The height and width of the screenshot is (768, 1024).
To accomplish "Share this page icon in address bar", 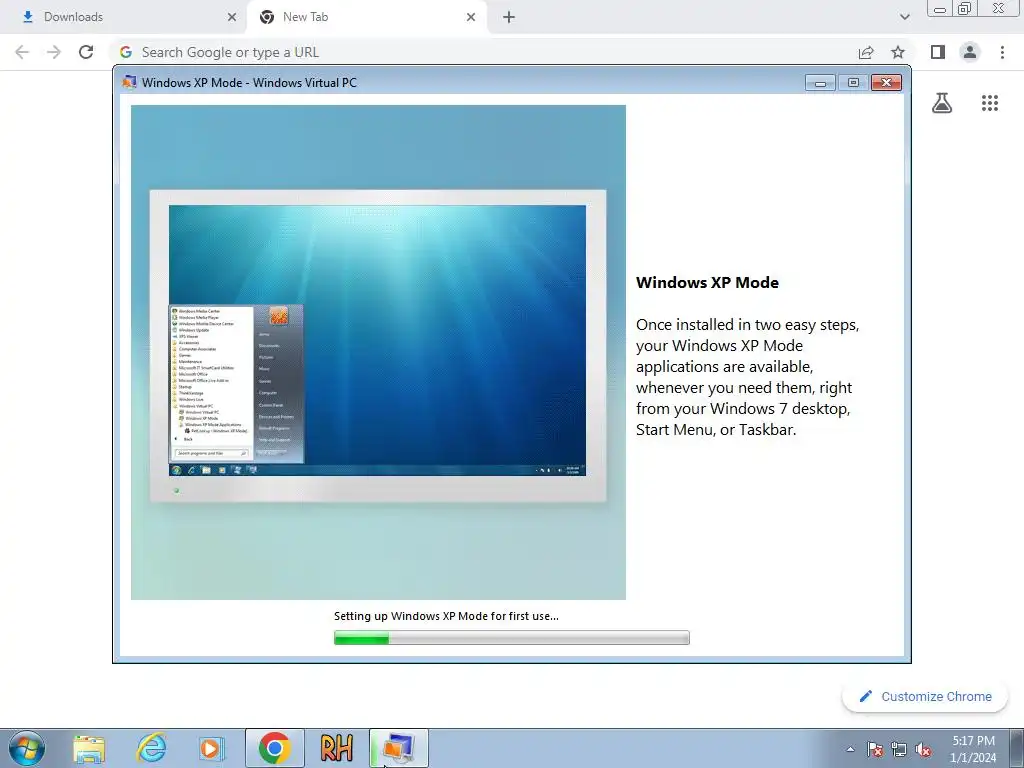I will (866, 52).
